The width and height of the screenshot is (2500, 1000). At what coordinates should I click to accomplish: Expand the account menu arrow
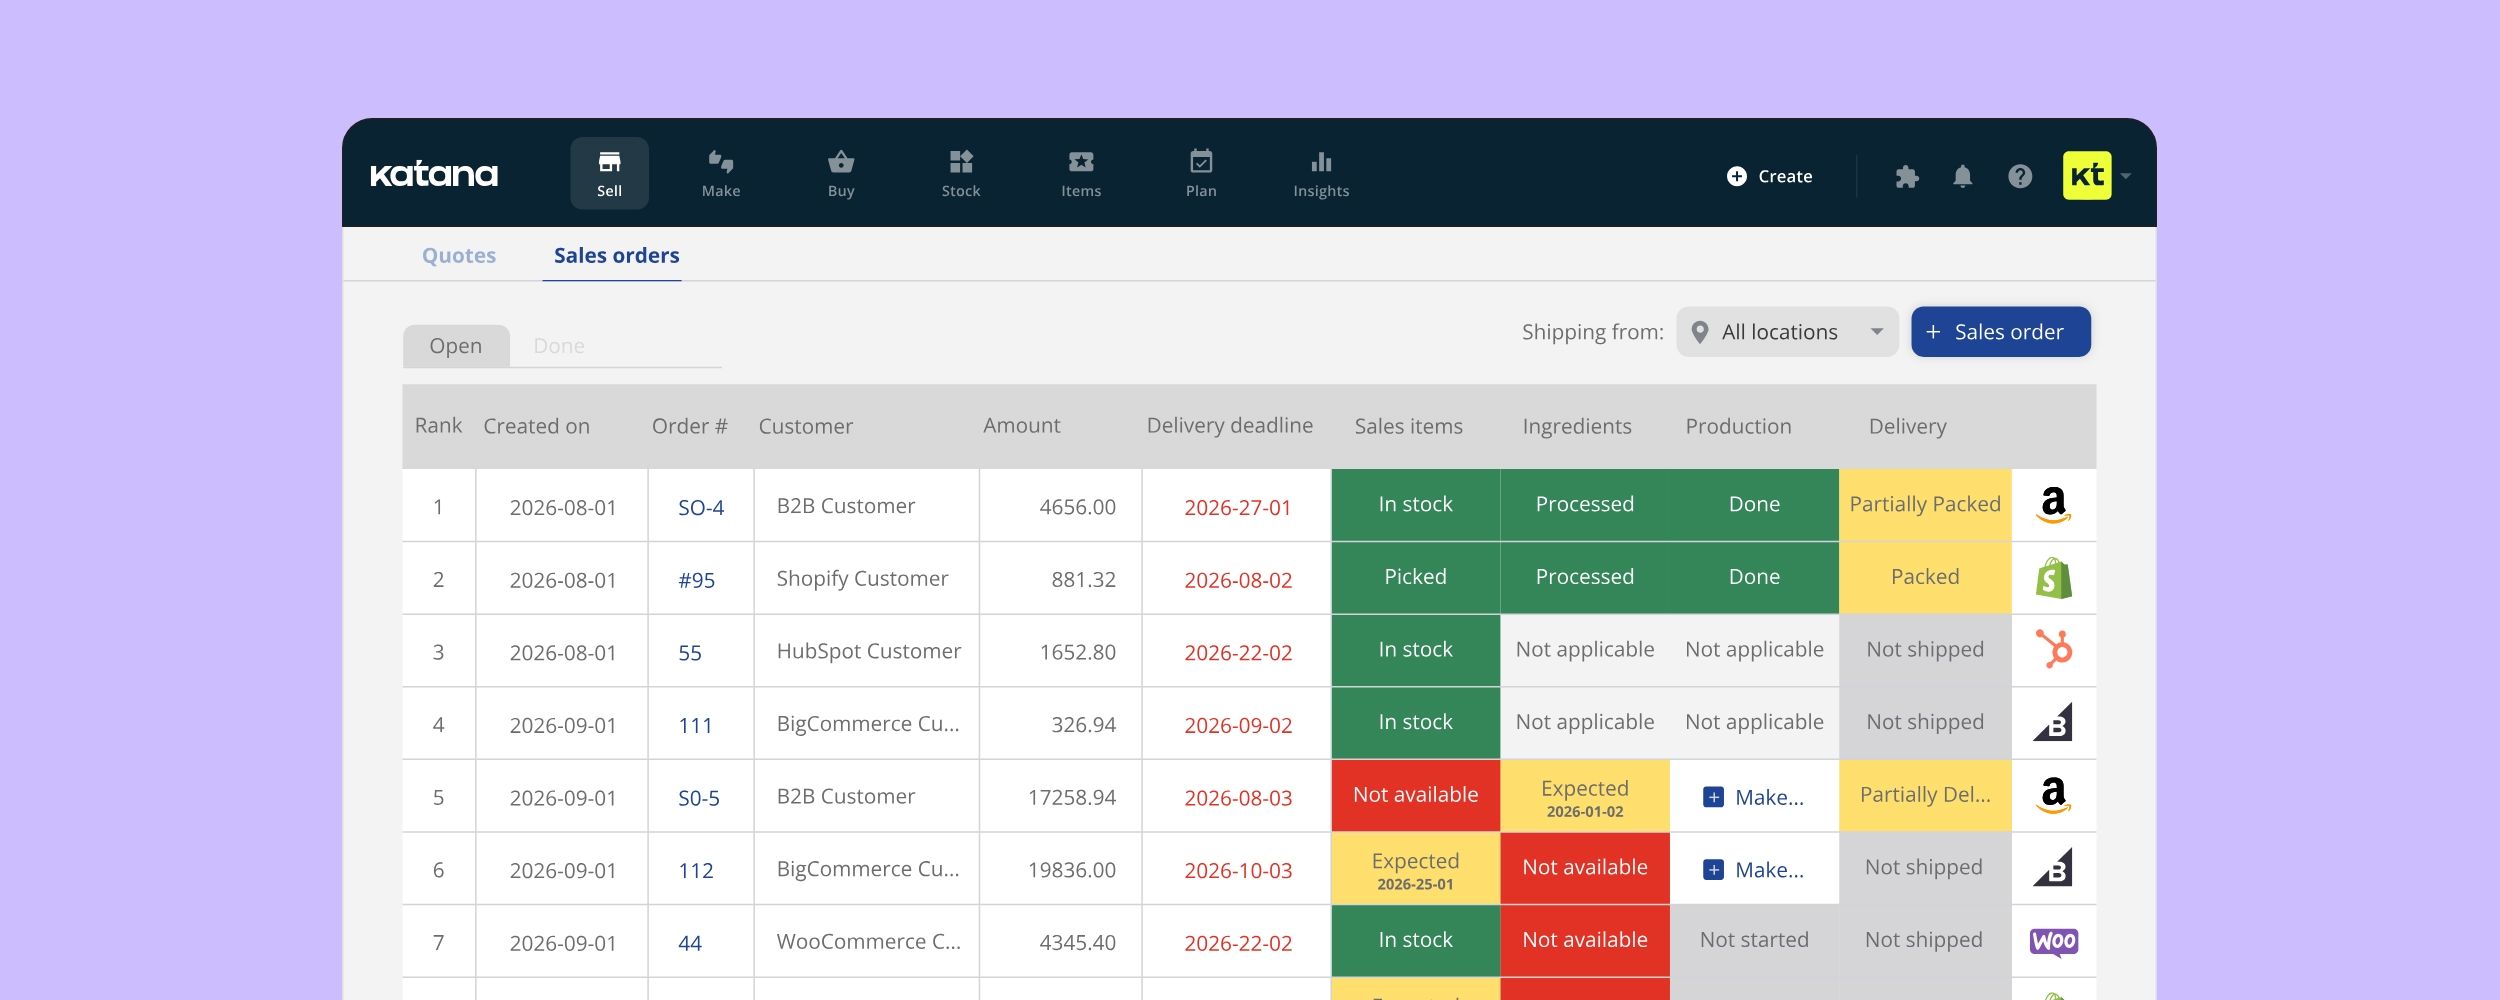(2126, 176)
